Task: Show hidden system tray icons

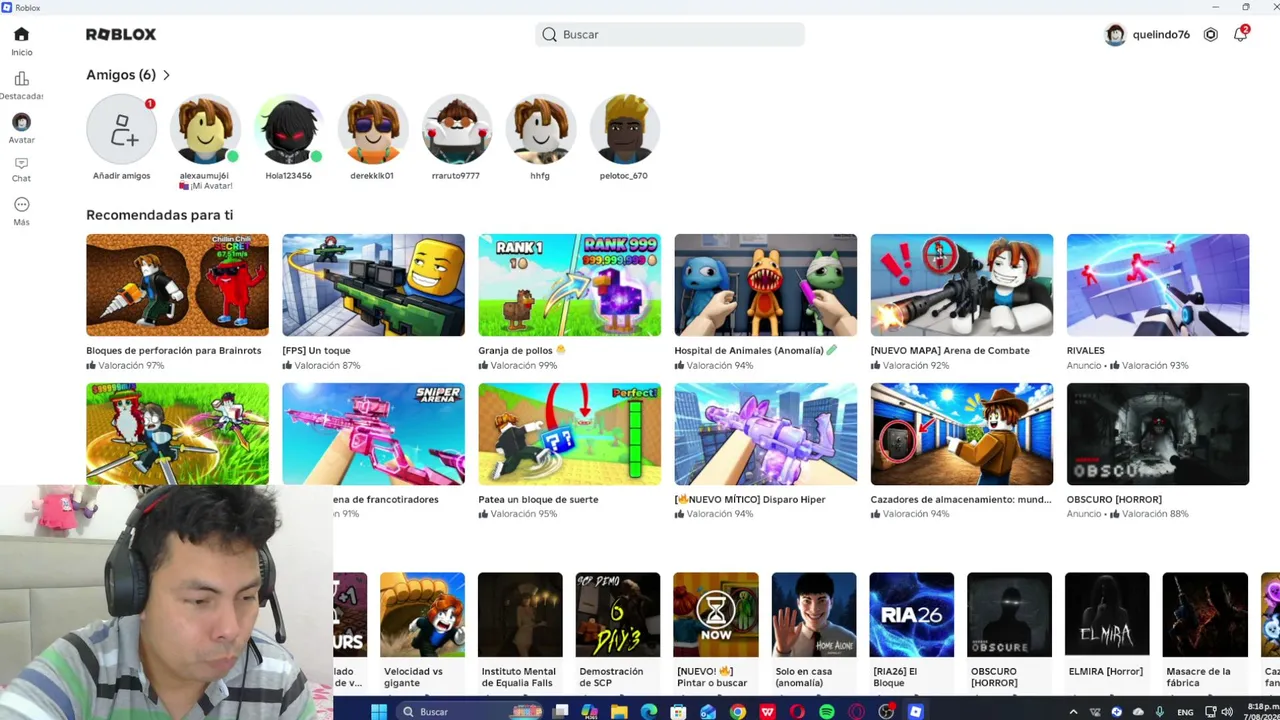Action: click(x=1073, y=712)
